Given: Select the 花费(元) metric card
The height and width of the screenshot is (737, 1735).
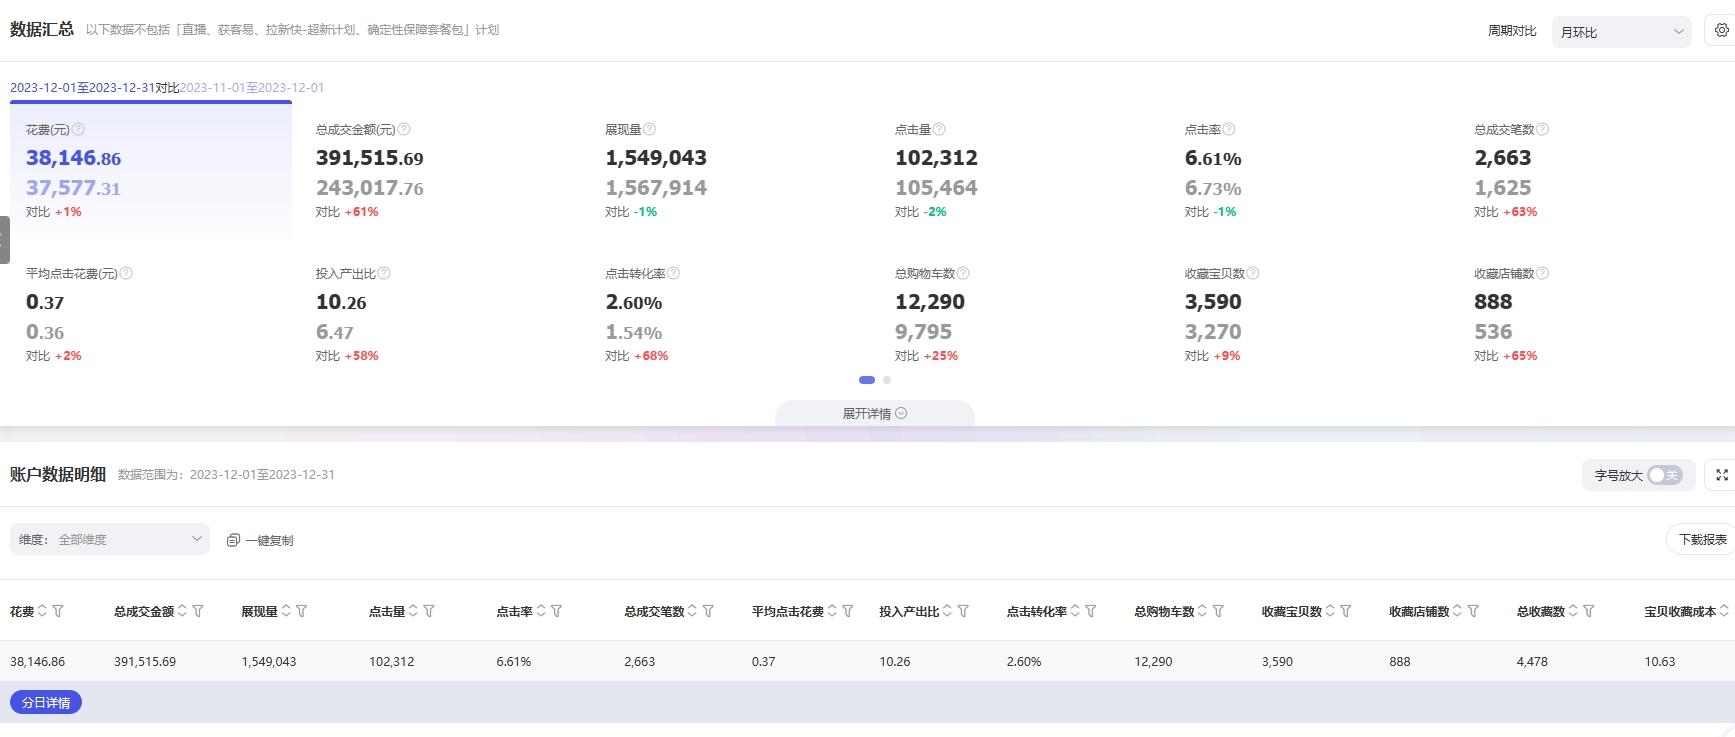Looking at the screenshot, I should [150, 170].
